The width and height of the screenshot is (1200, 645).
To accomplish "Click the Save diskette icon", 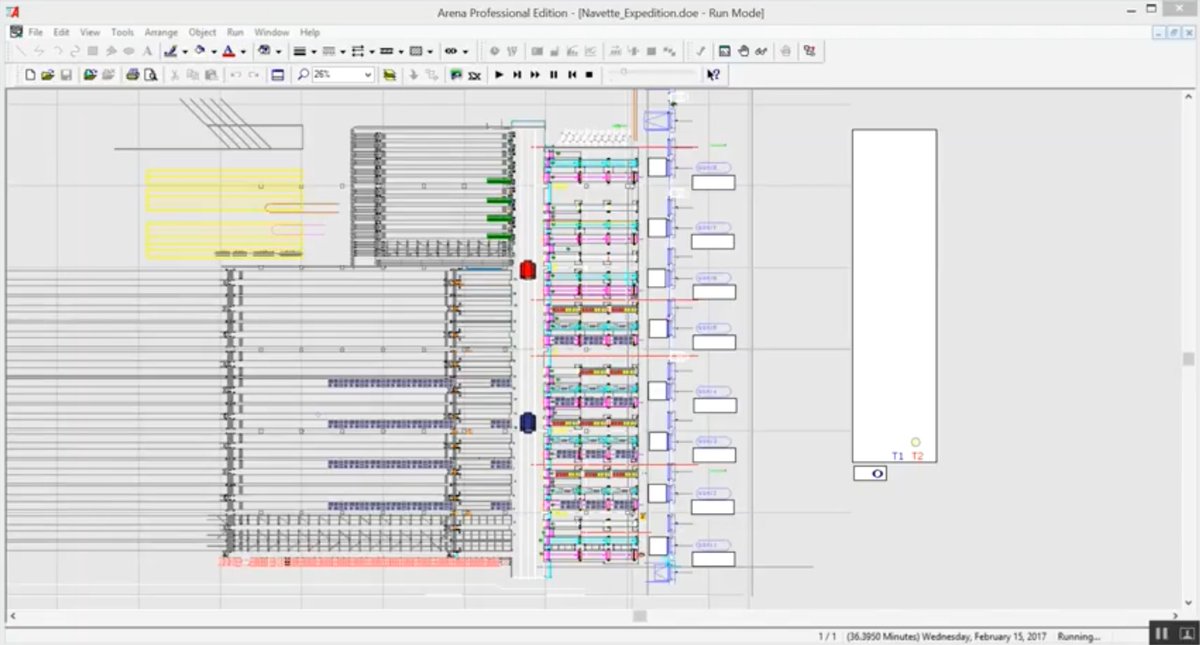I will coord(65,74).
